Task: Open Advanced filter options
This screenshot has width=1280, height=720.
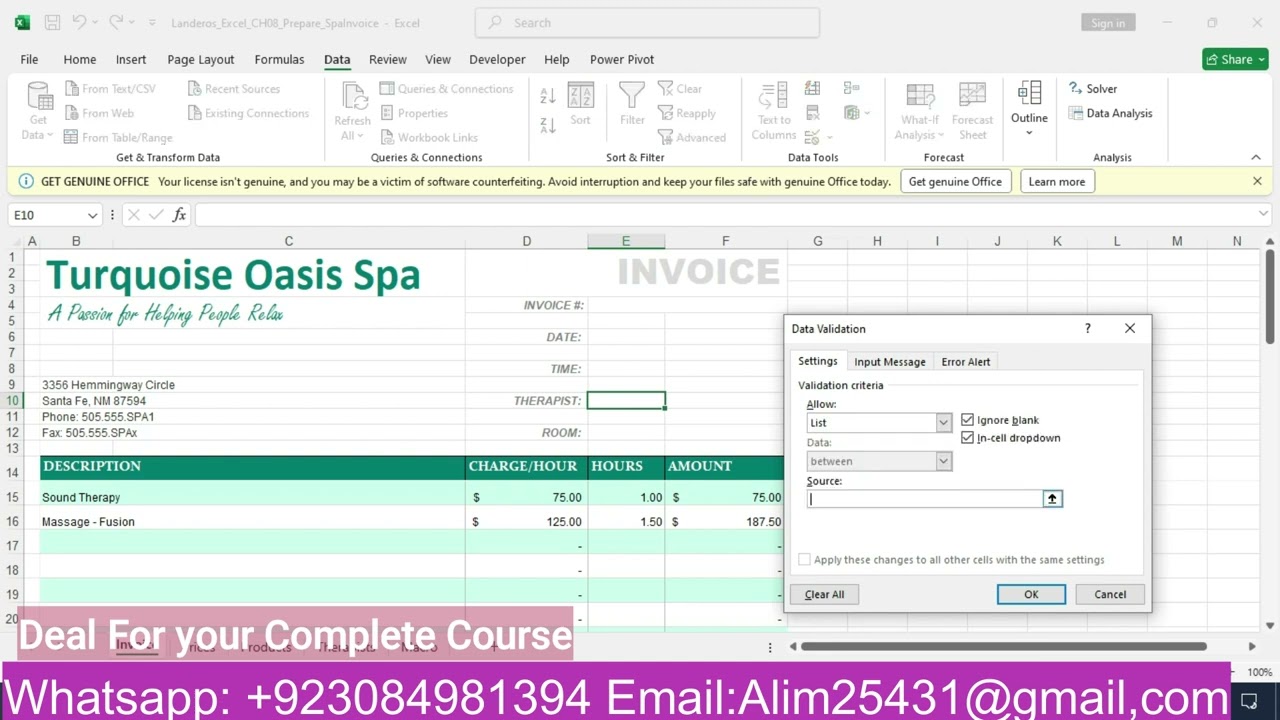Action: coord(692,137)
